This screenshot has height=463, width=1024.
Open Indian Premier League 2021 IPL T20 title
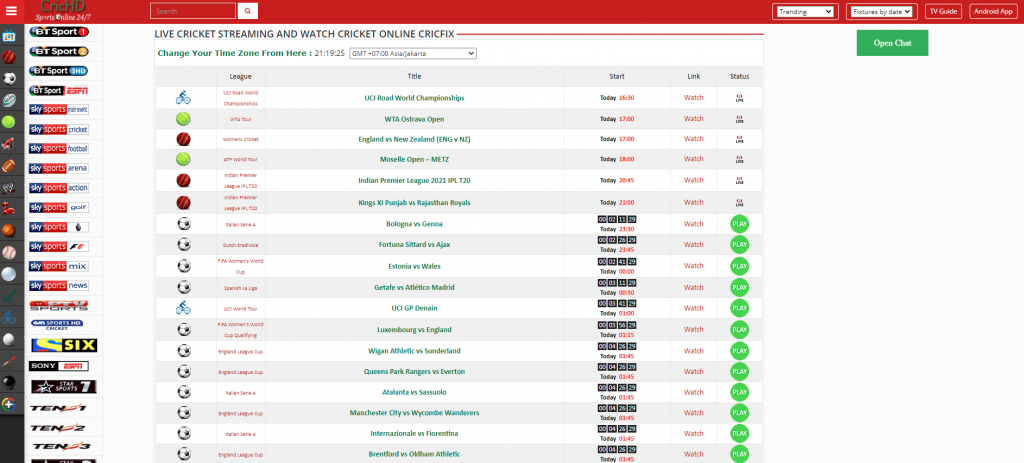(414, 181)
